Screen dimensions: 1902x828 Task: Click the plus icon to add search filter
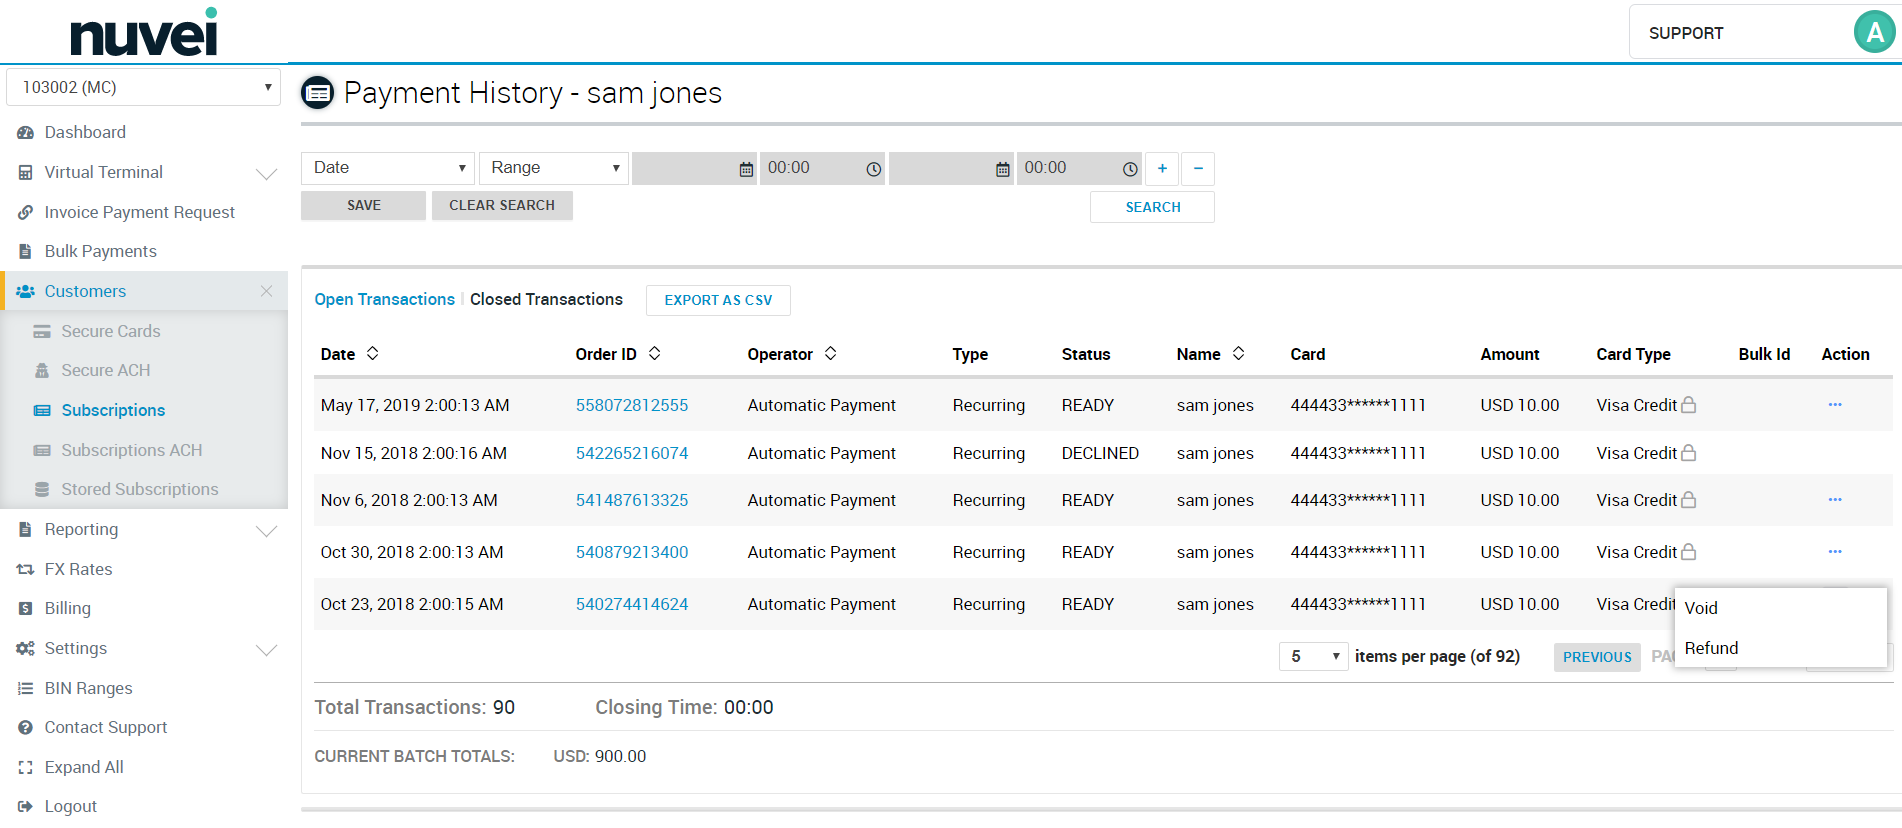(1162, 169)
